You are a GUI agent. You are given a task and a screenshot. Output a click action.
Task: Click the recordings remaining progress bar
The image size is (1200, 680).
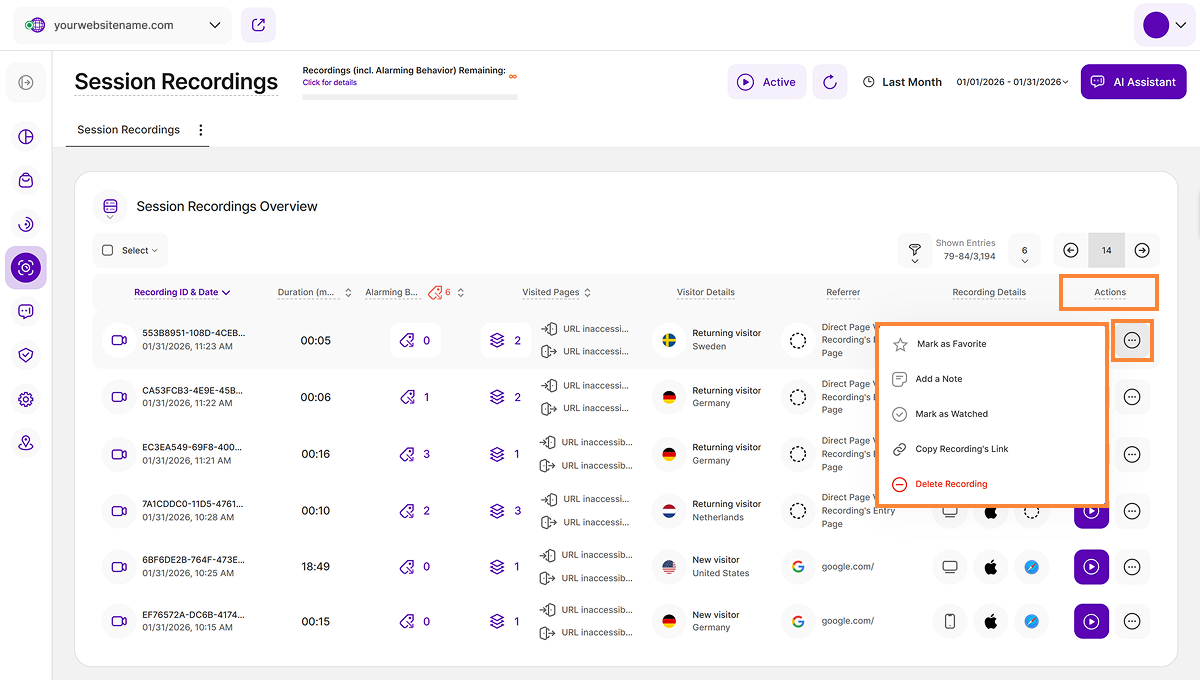click(x=410, y=97)
